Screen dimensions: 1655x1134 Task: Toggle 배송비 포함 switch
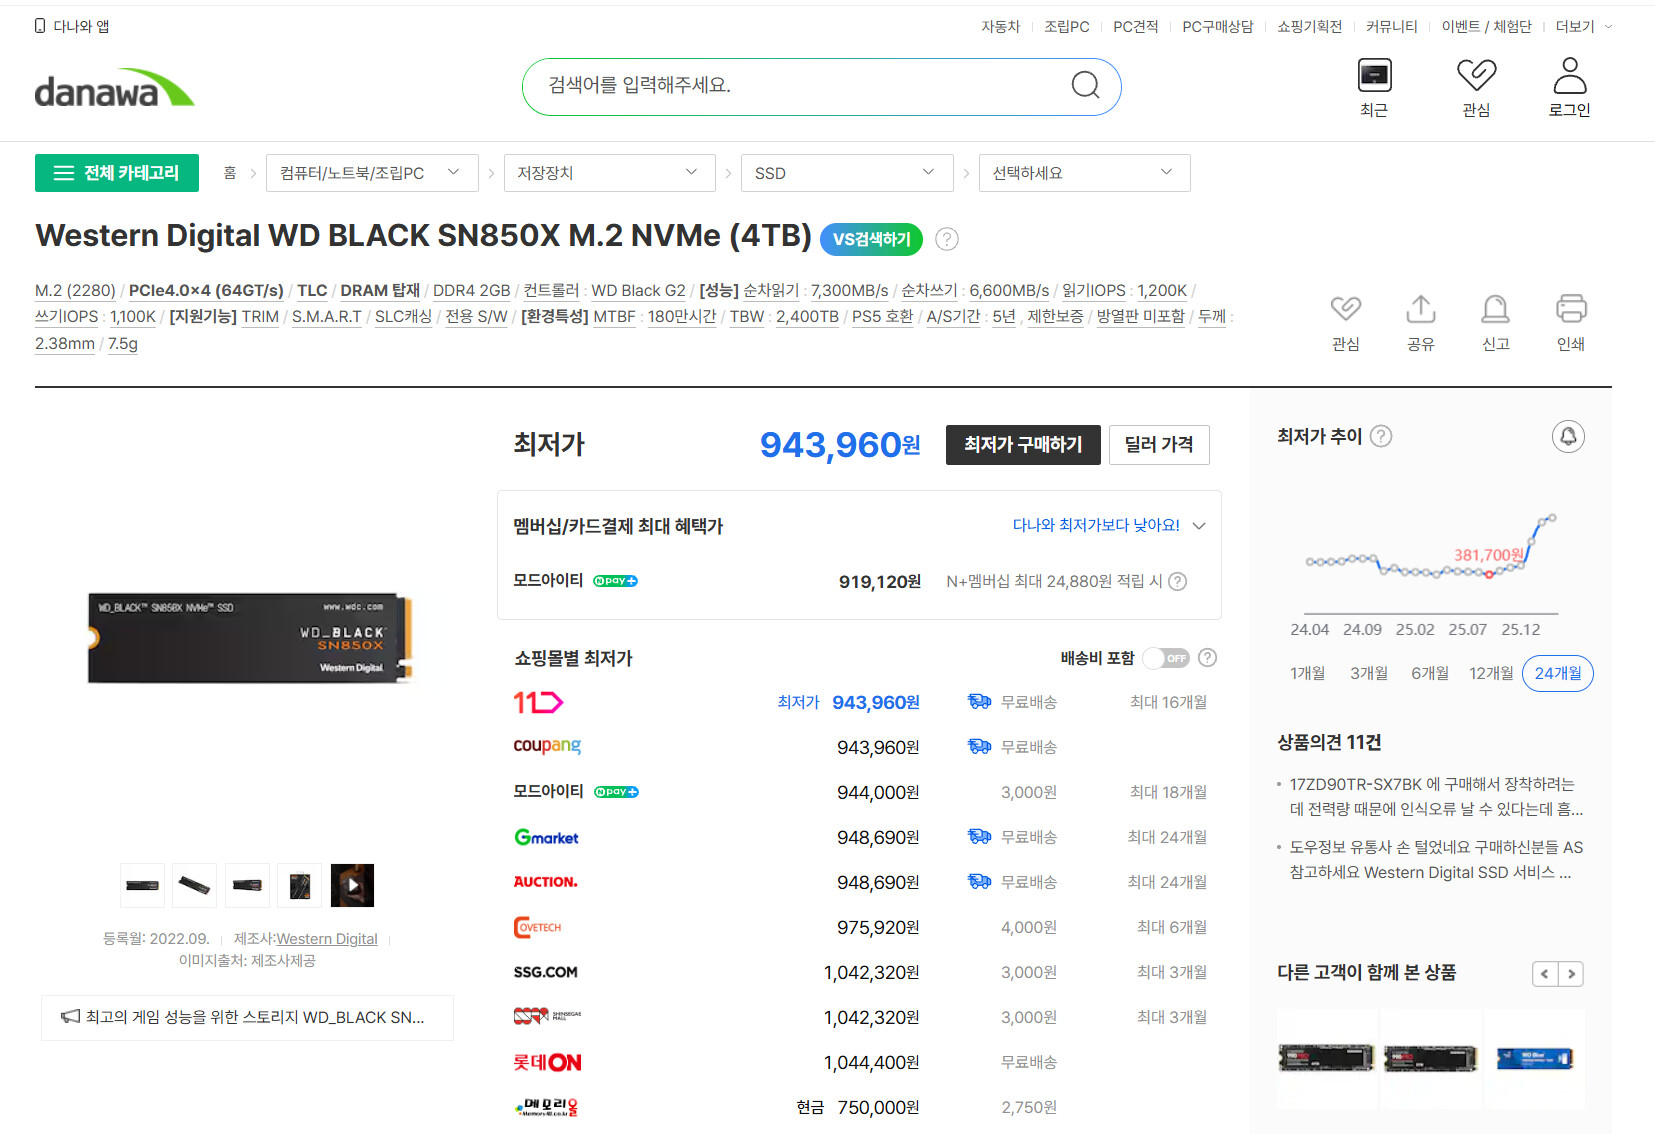pyautogui.click(x=1166, y=658)
